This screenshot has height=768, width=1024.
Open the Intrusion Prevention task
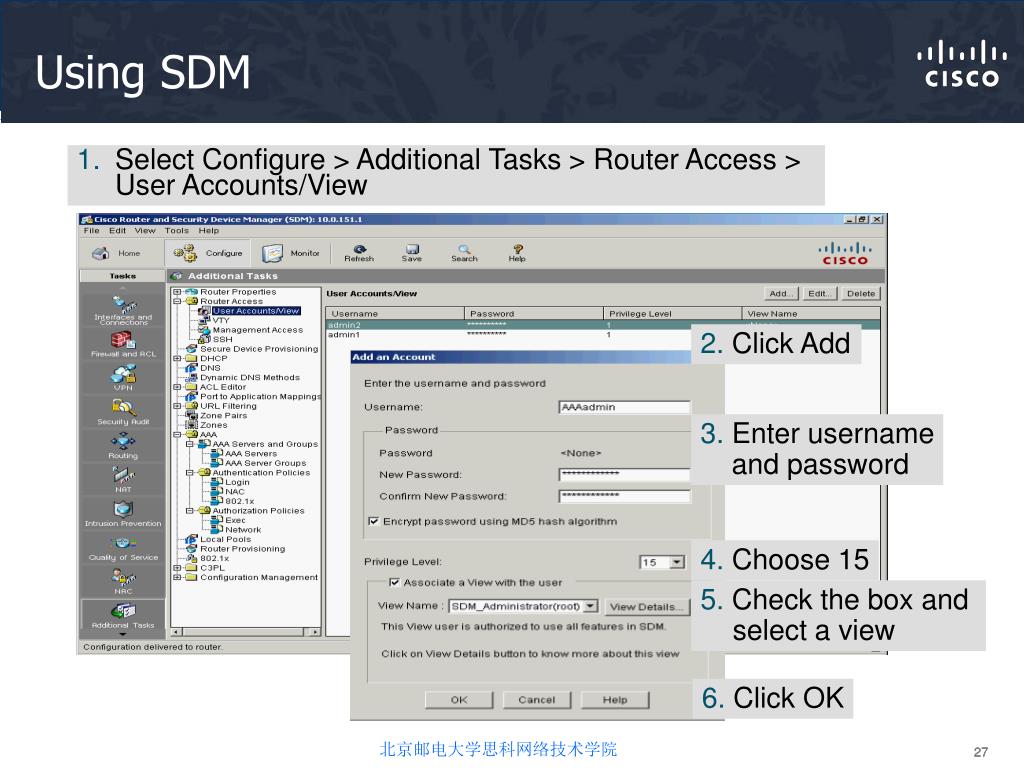[123, 514]
